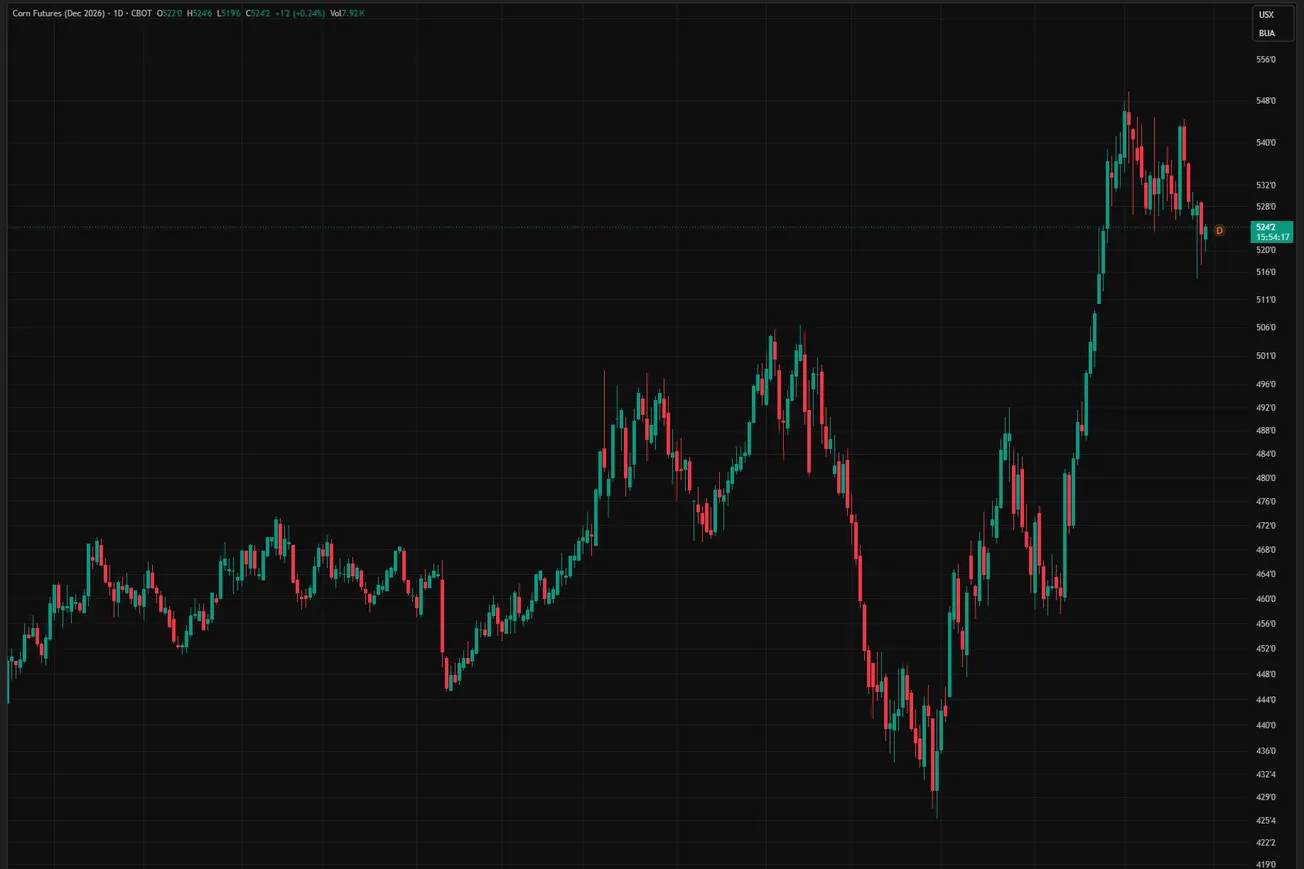This screenshot has height=869, width=1304.
Task: Click the orange D marker beside the last candle
Action: [1219, 230]
